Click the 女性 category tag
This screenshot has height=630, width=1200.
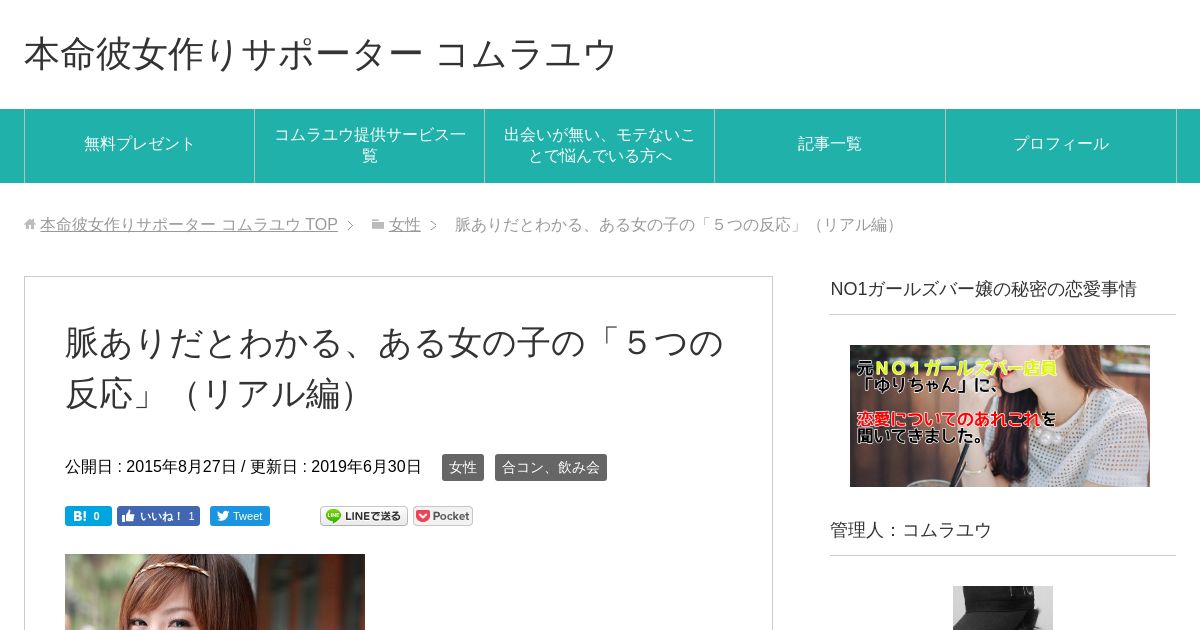tap(463, 467)
